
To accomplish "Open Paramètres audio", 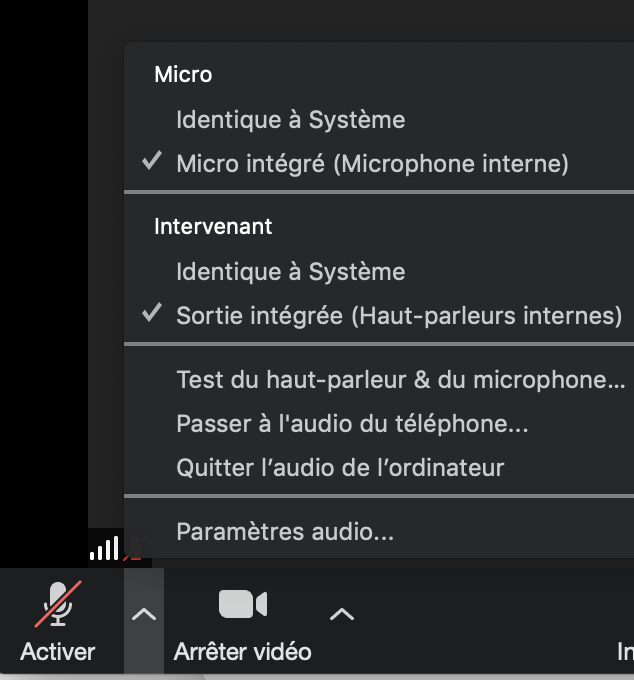I will click(285, 532).
